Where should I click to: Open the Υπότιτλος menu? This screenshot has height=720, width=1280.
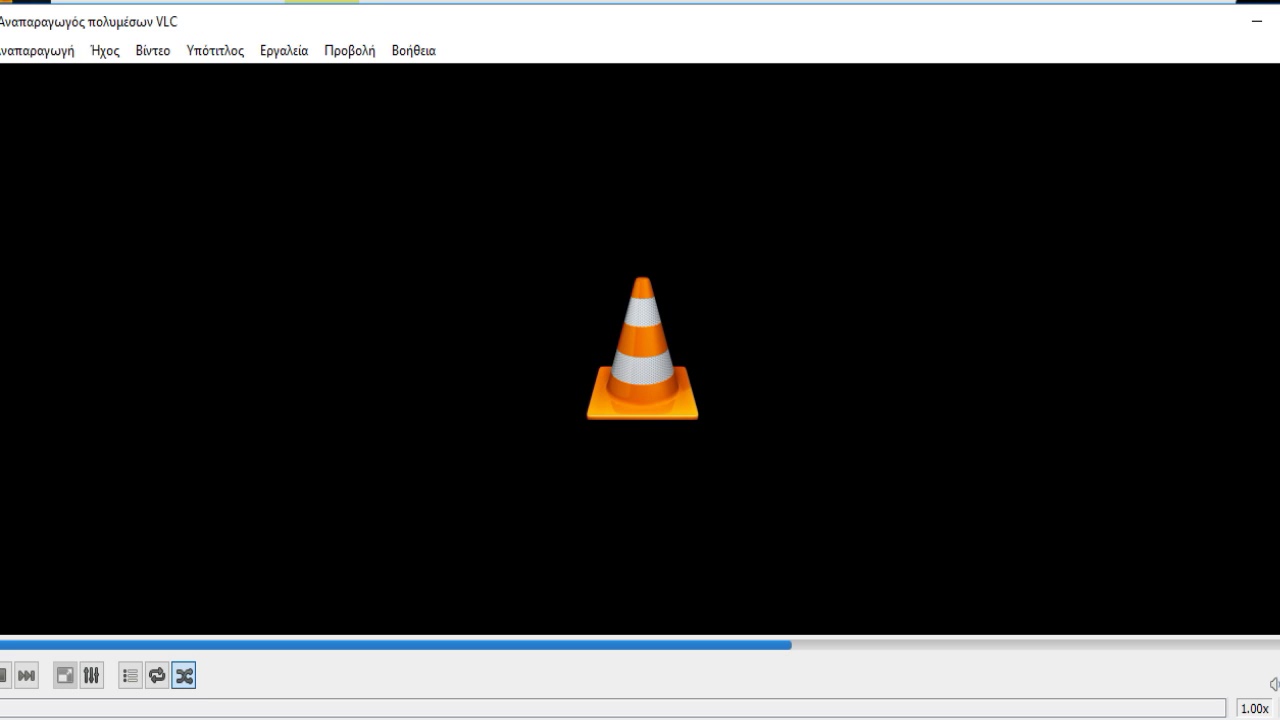tap(215, 50)
